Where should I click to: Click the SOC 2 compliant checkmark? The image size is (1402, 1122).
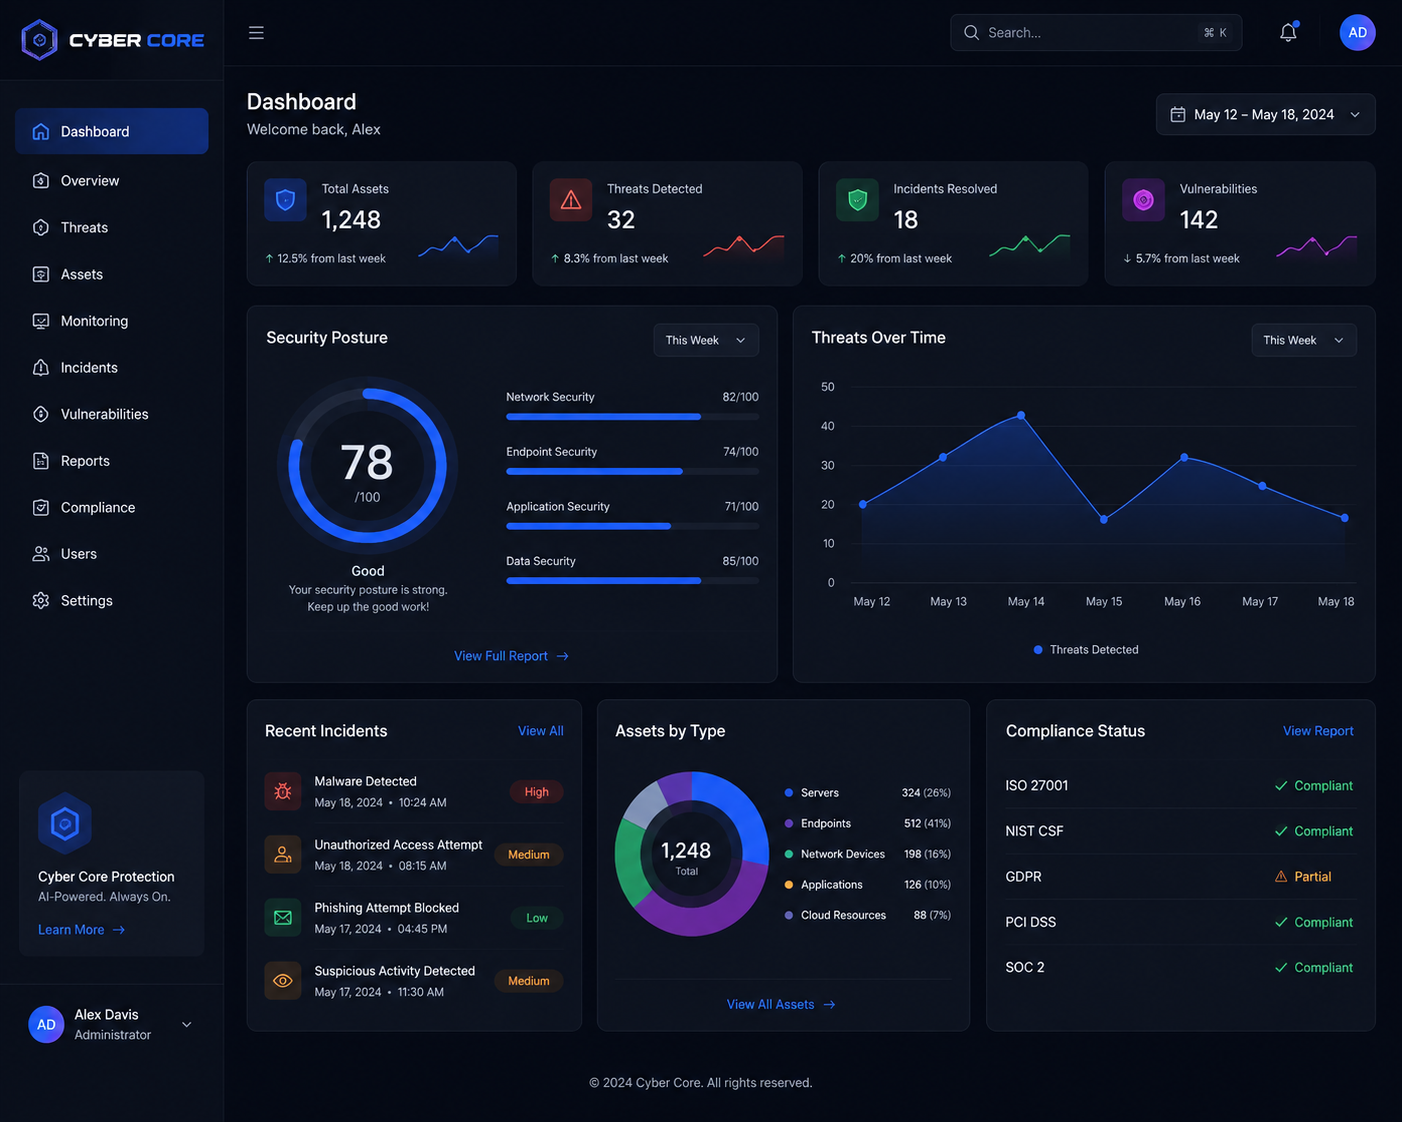(x=1281, y=967)
